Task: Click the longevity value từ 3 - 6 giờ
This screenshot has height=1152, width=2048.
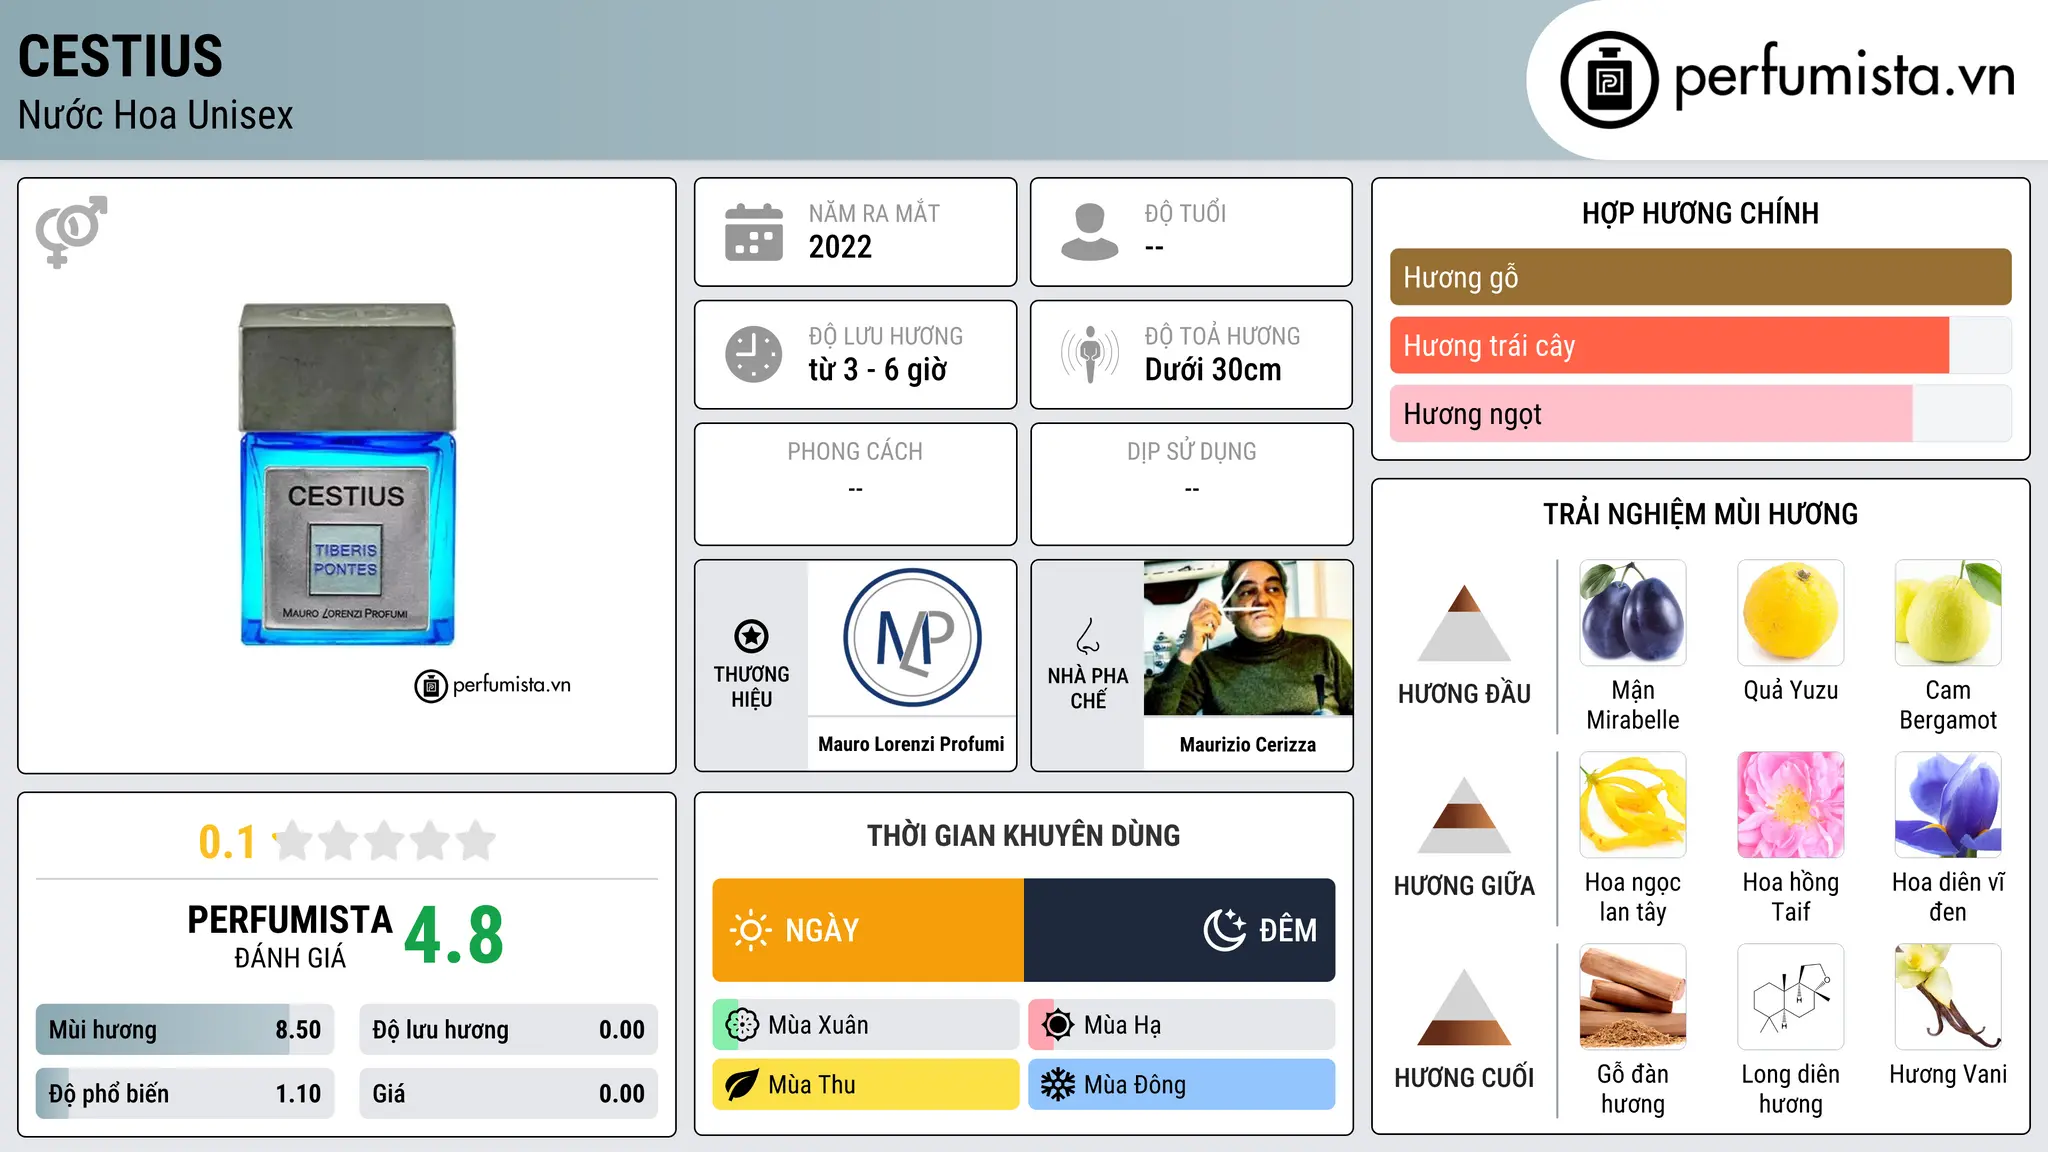Action: (x=878, y=370)
